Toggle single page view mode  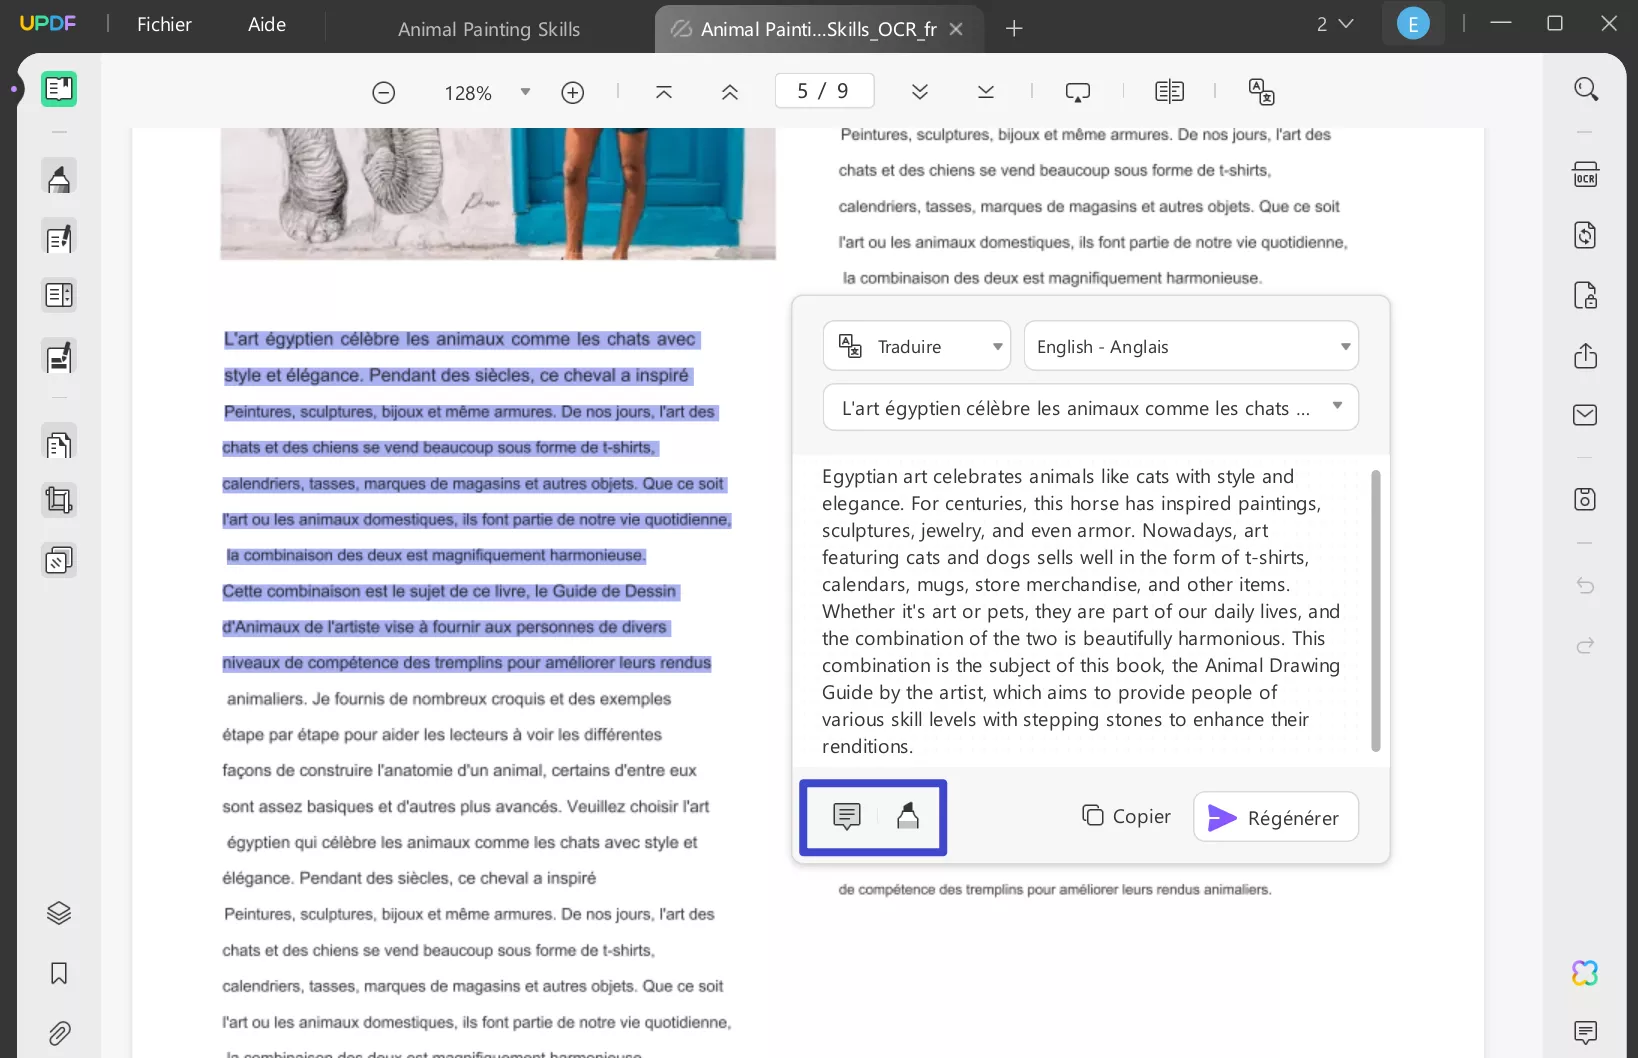pyautogui.click(x=1169, y=91)
